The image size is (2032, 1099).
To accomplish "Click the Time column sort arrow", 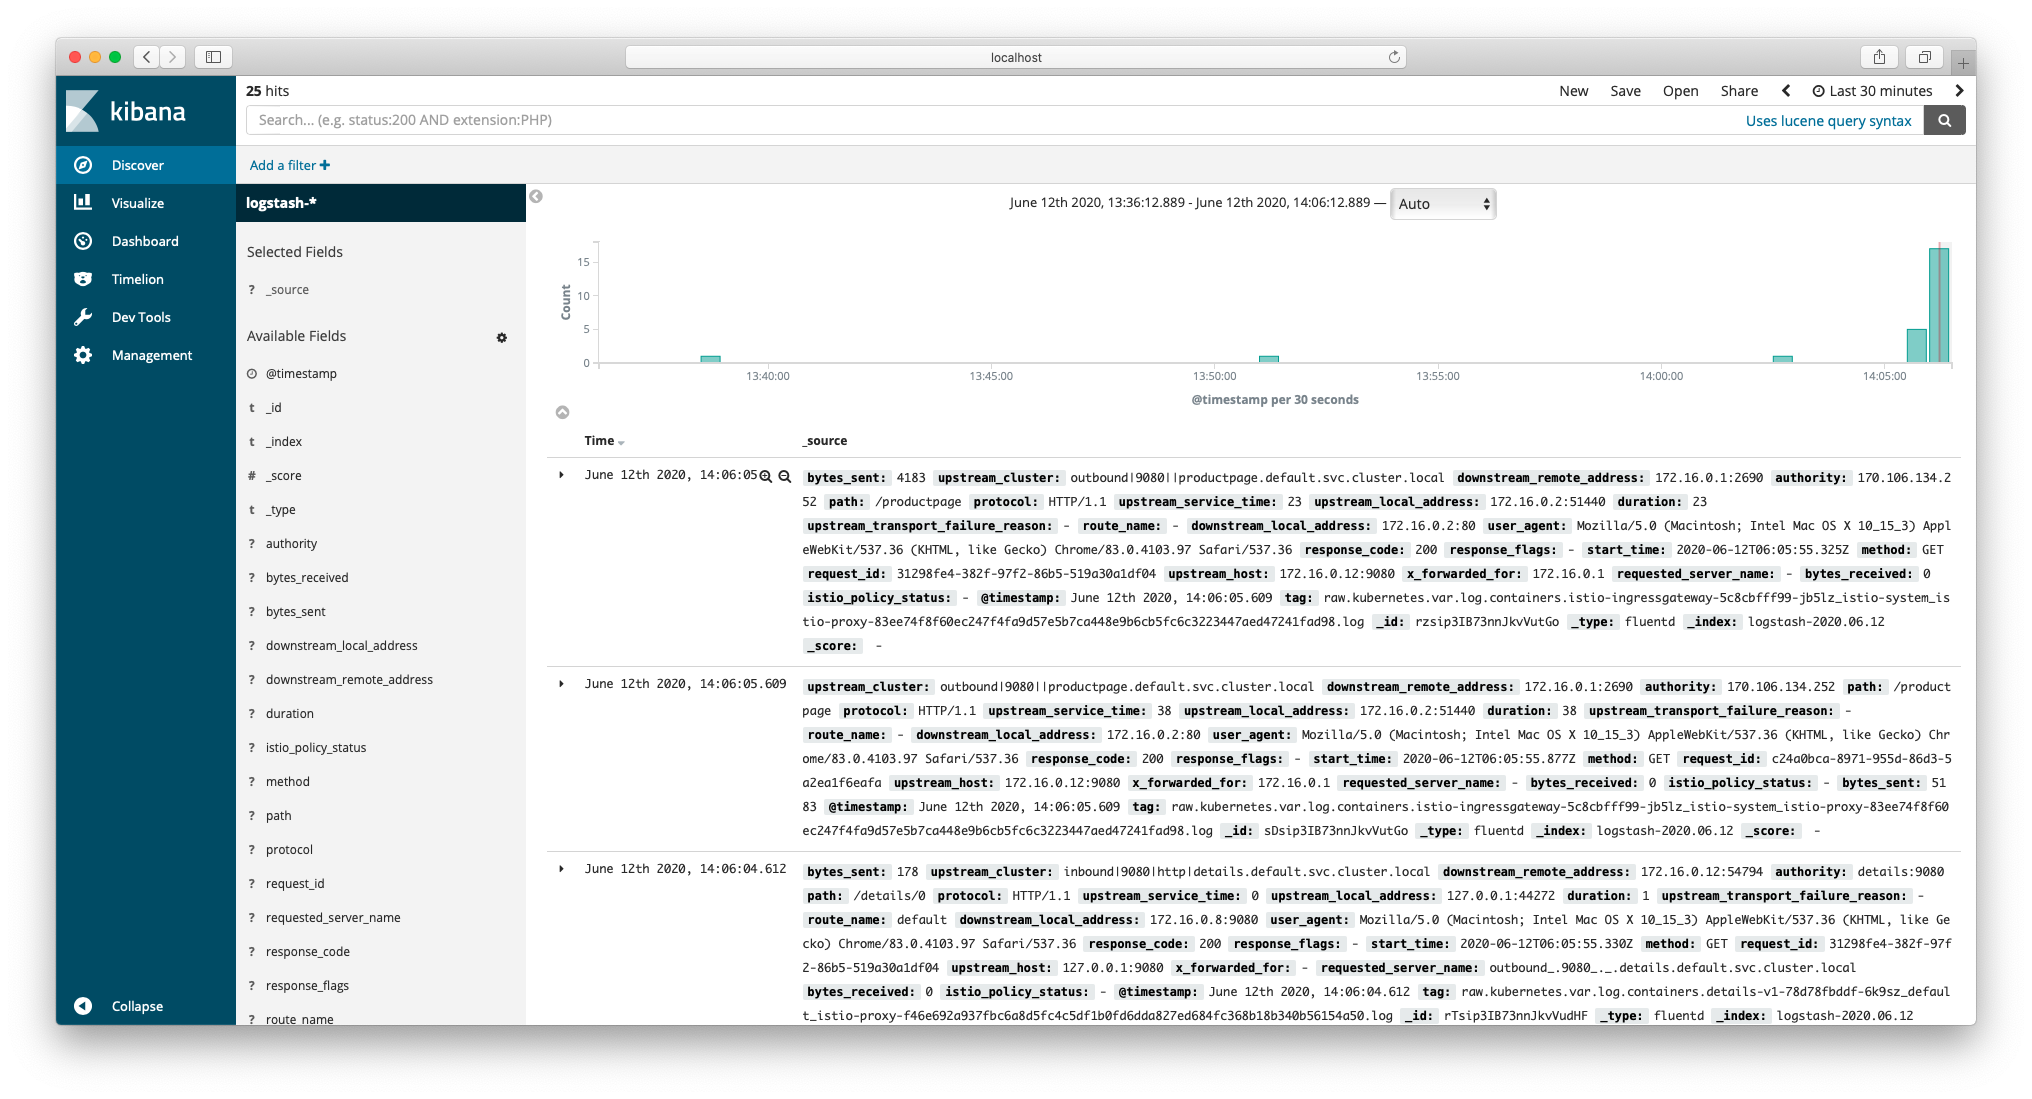I will (622, 441).
